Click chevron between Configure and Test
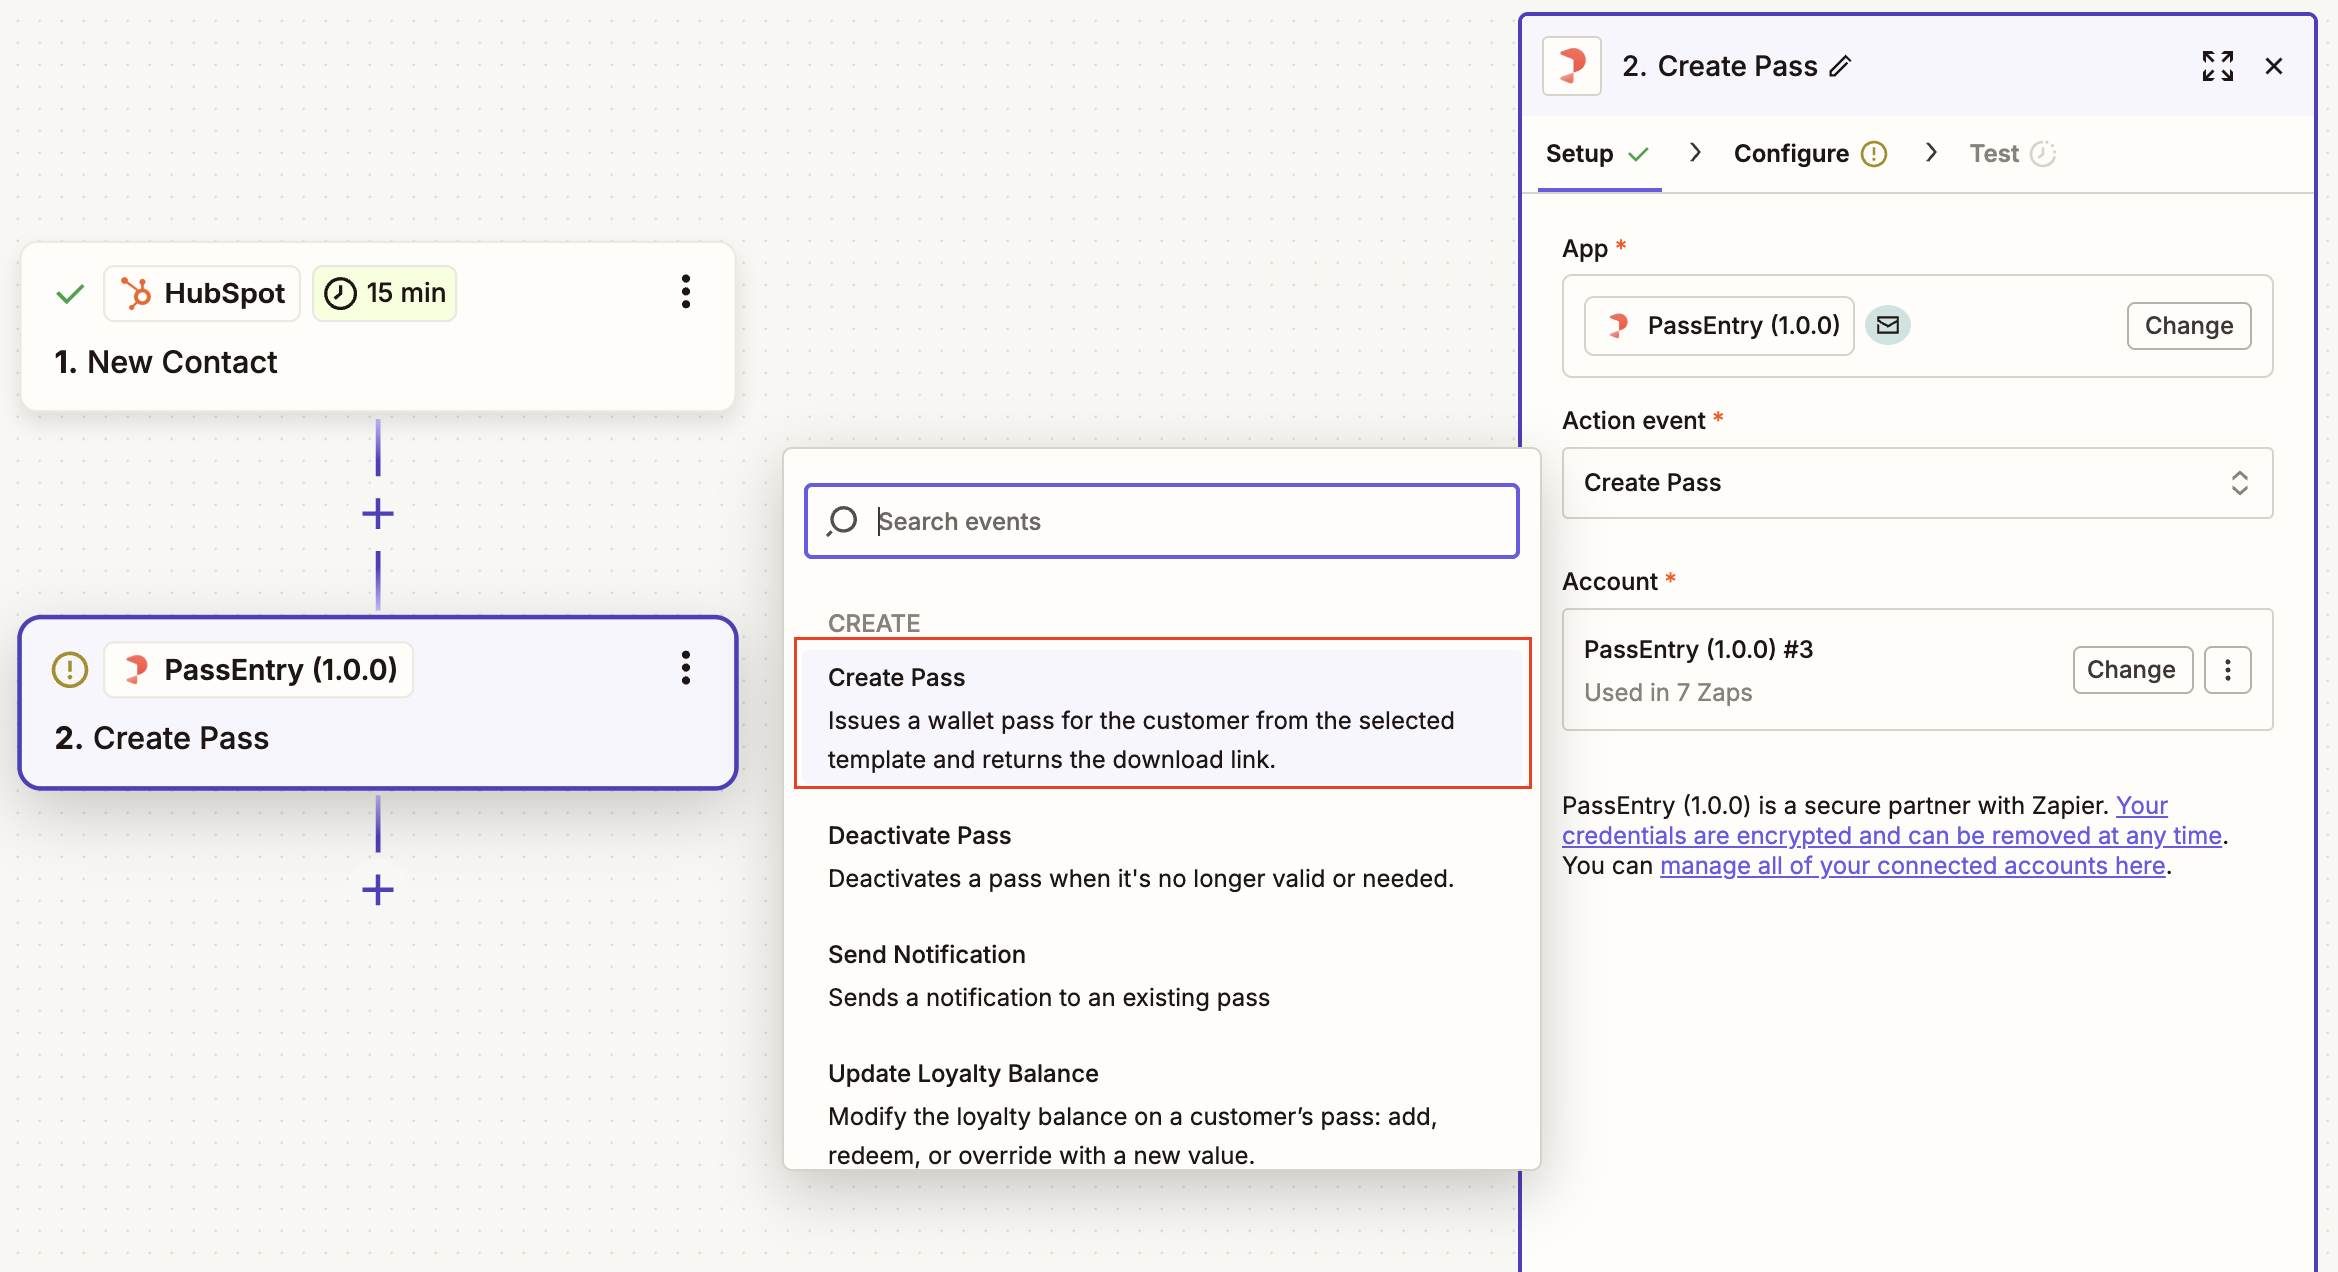The image size is (2338, 1272). [1932, 152]
